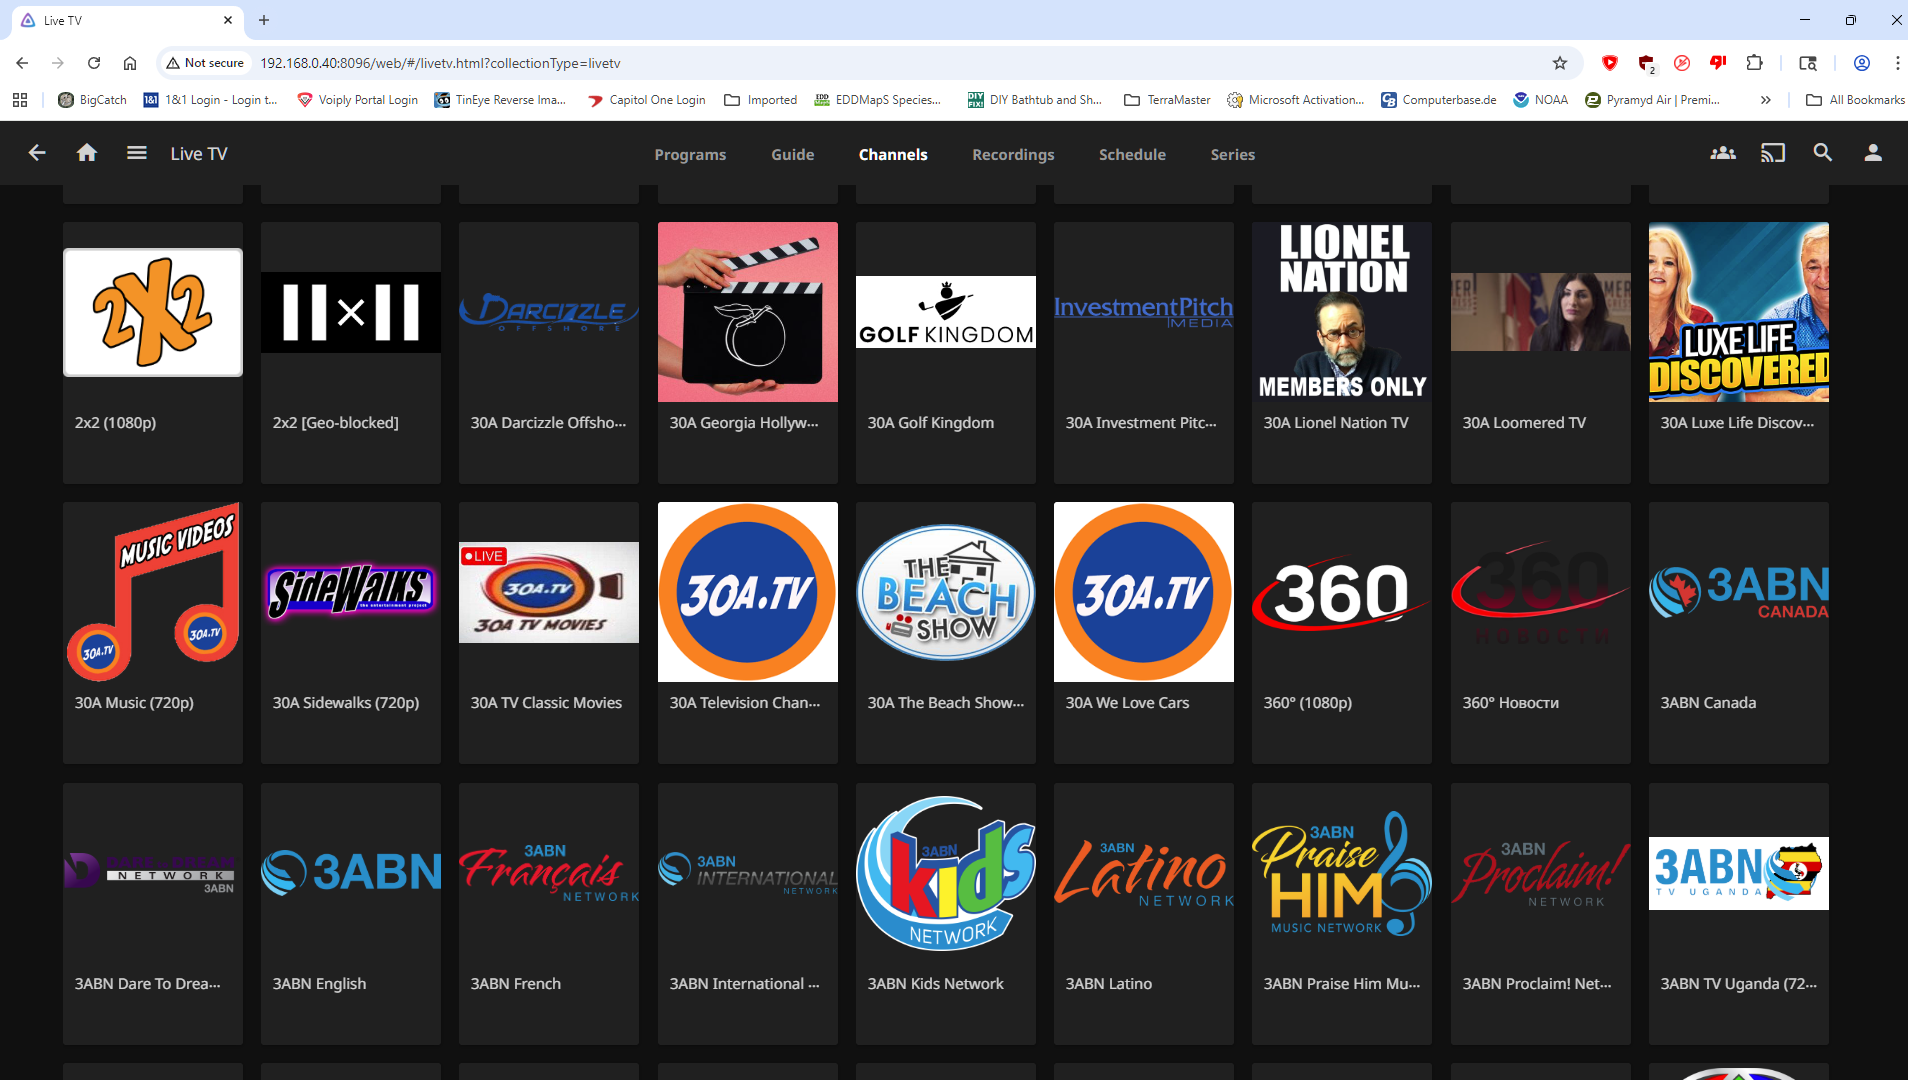Open the TerraMaster bookmarks folder

tap(1167, 100)
